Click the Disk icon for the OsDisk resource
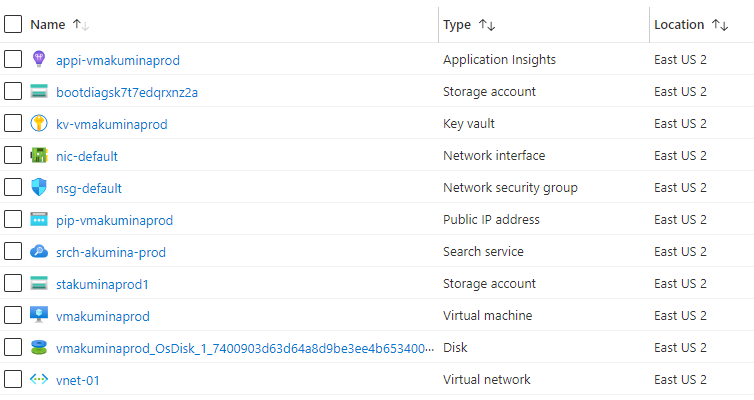This screenshot has height=400, width=754. pyautogui.click(x=39, y=348)
